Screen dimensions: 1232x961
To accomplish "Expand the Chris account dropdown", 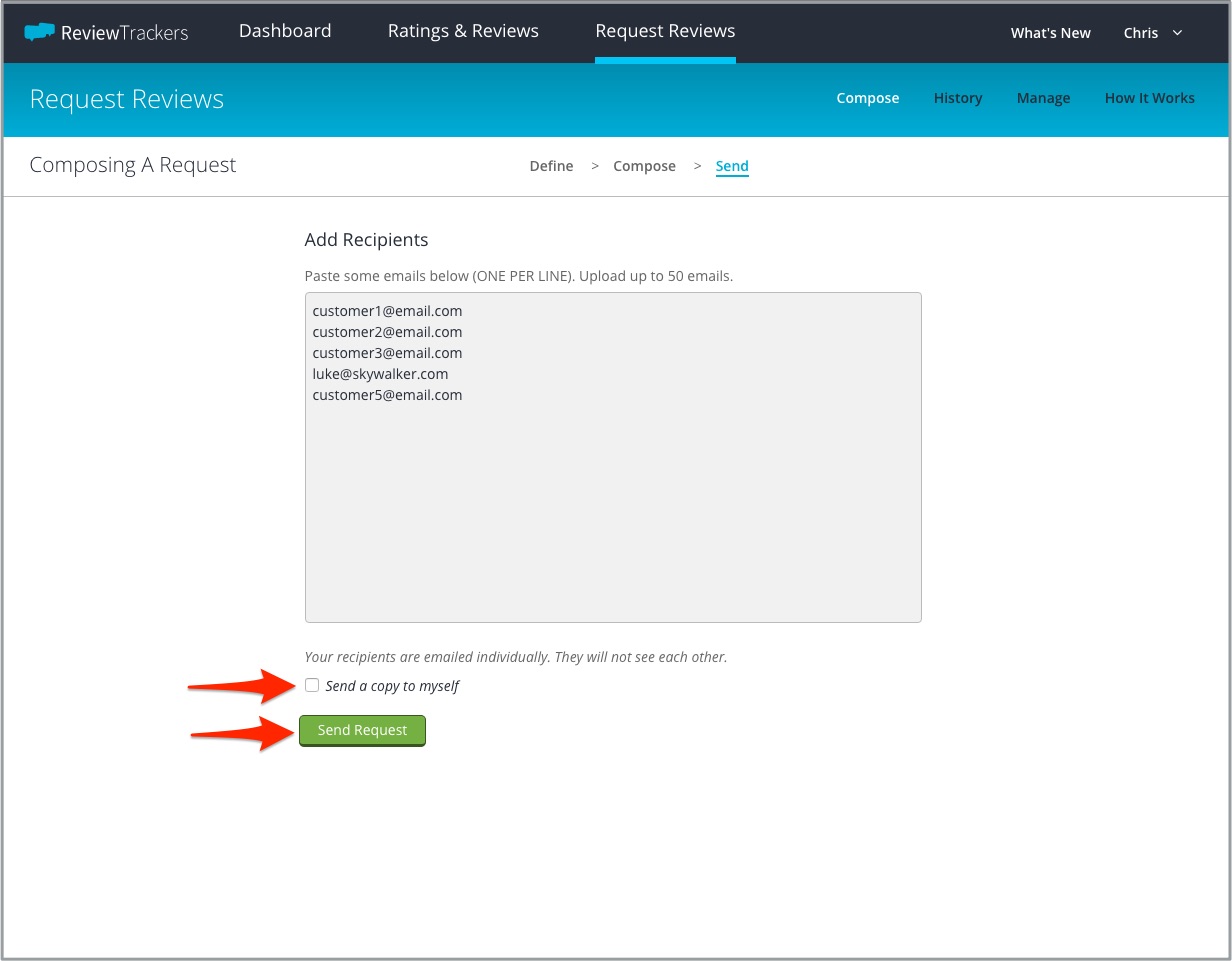I will 1153,33.
